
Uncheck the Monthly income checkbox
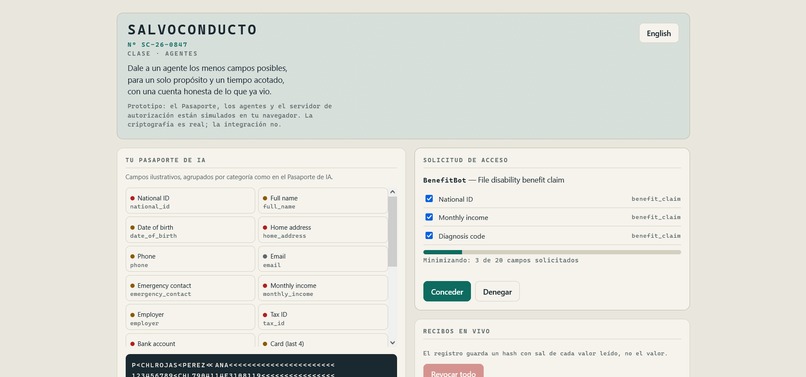click(429, 217)
